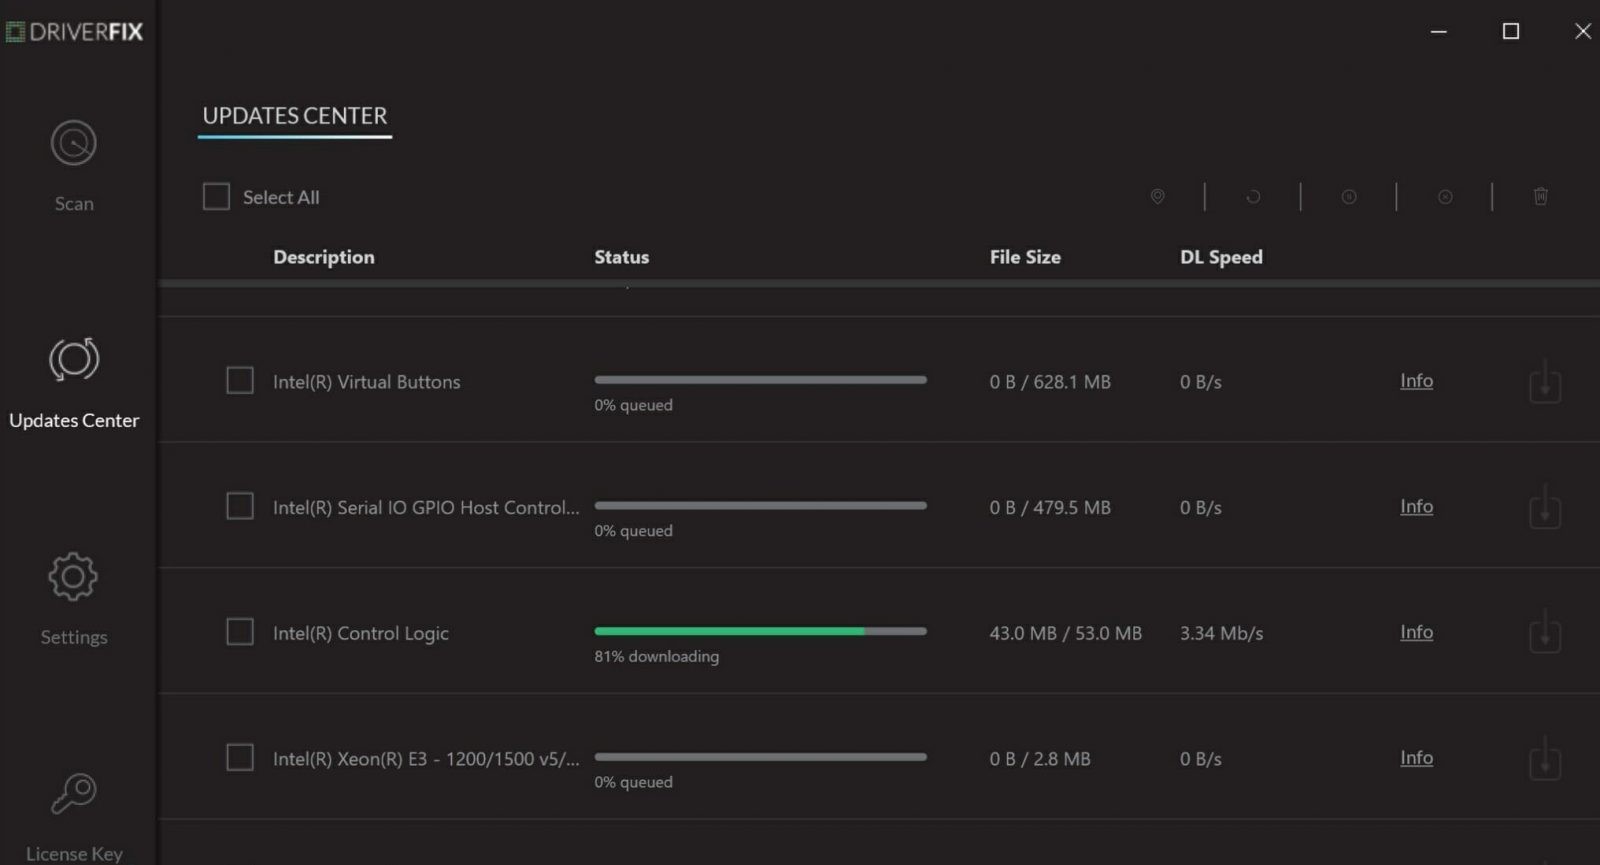Open the License Key page
This screenshot has width=1600, height=865.
(x=74, y=816)
